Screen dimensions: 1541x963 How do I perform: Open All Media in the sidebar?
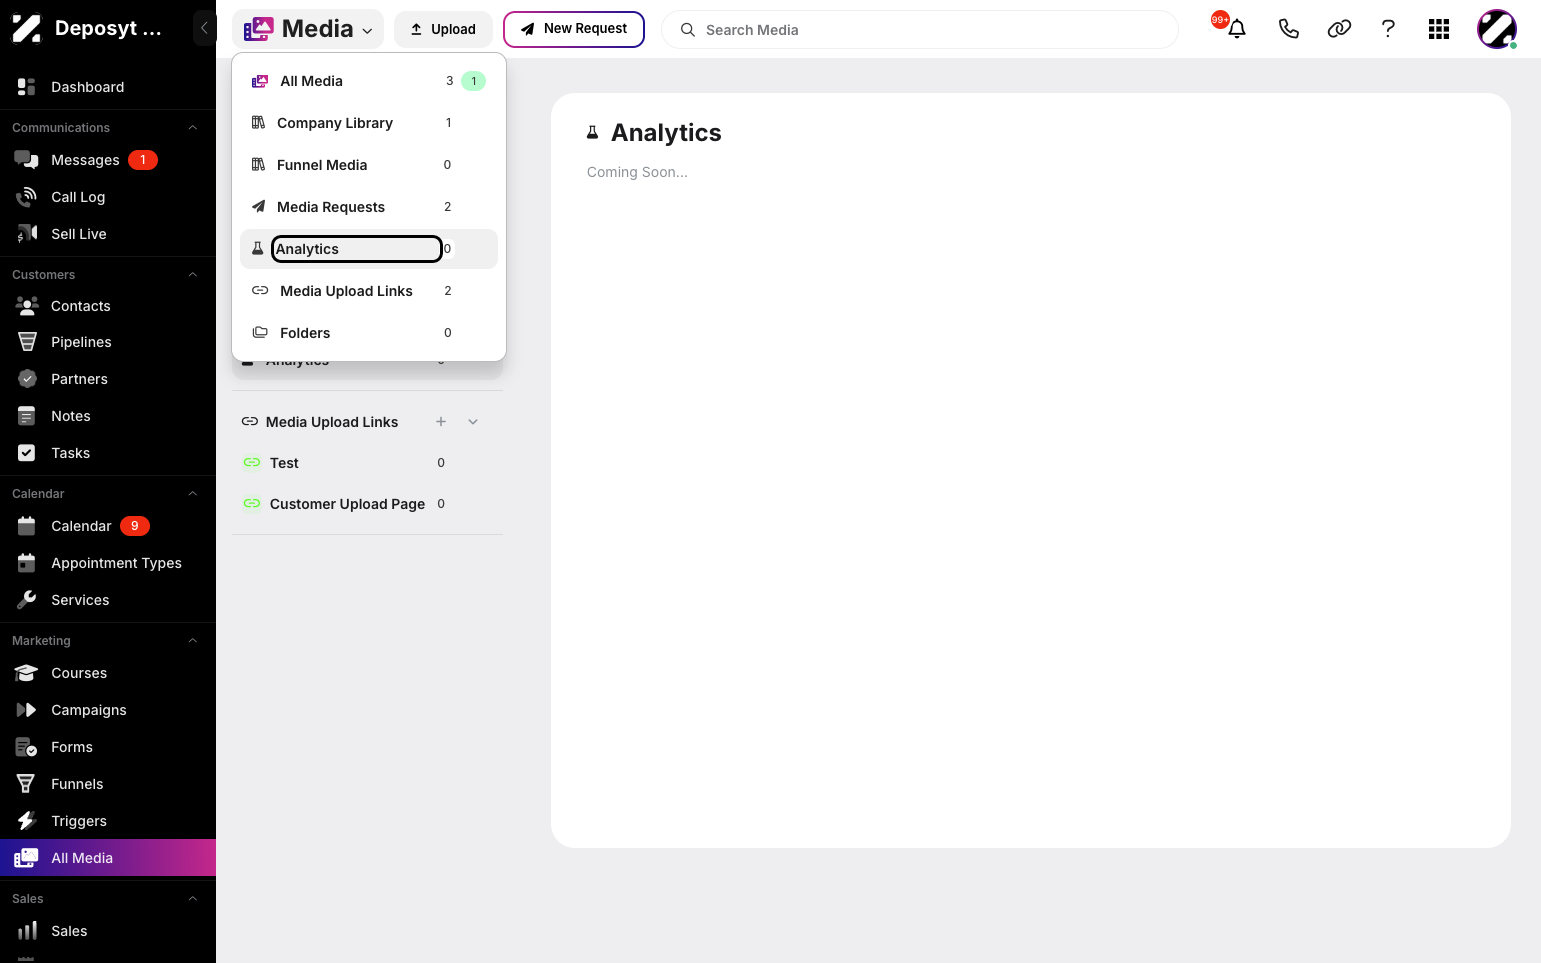(x=108, y=858)
